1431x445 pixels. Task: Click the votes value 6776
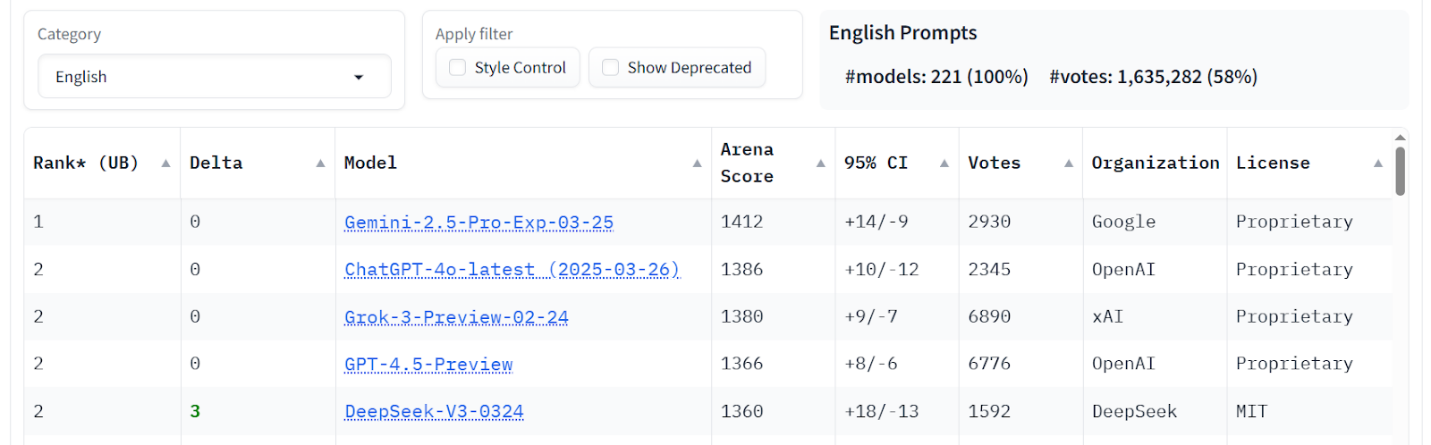tap(989, 364)
